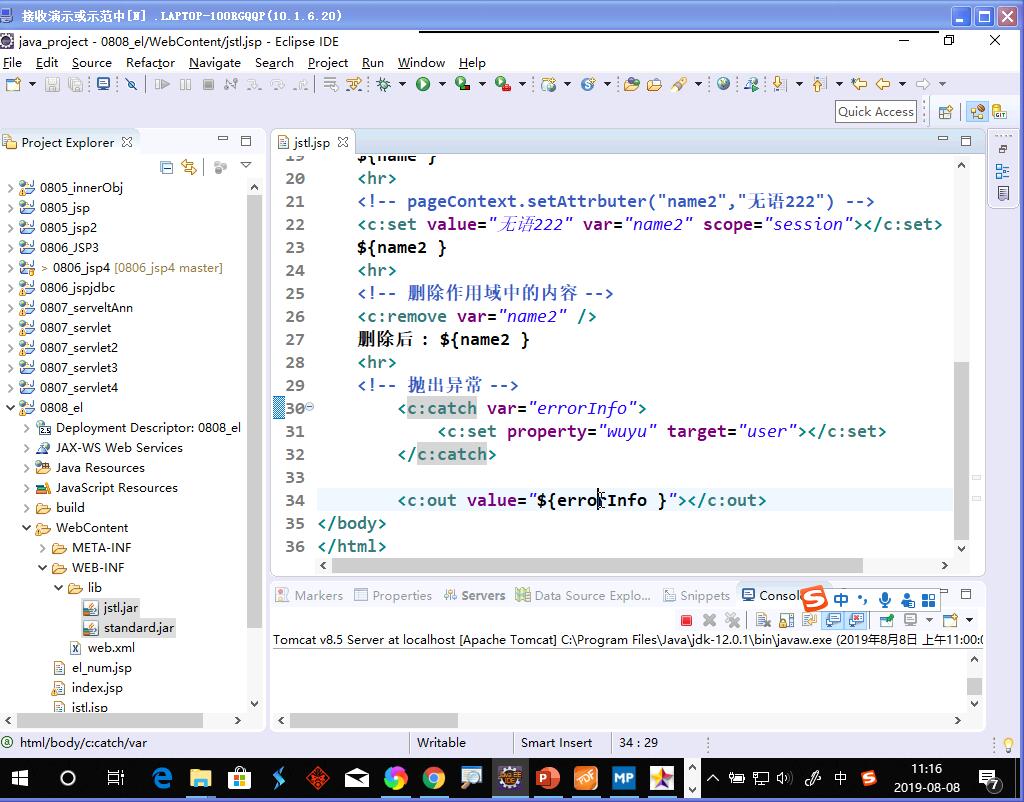The image size is (1024, 802).
Task: Click the Next Annotation down arrow icon
Action: point(778,84)
